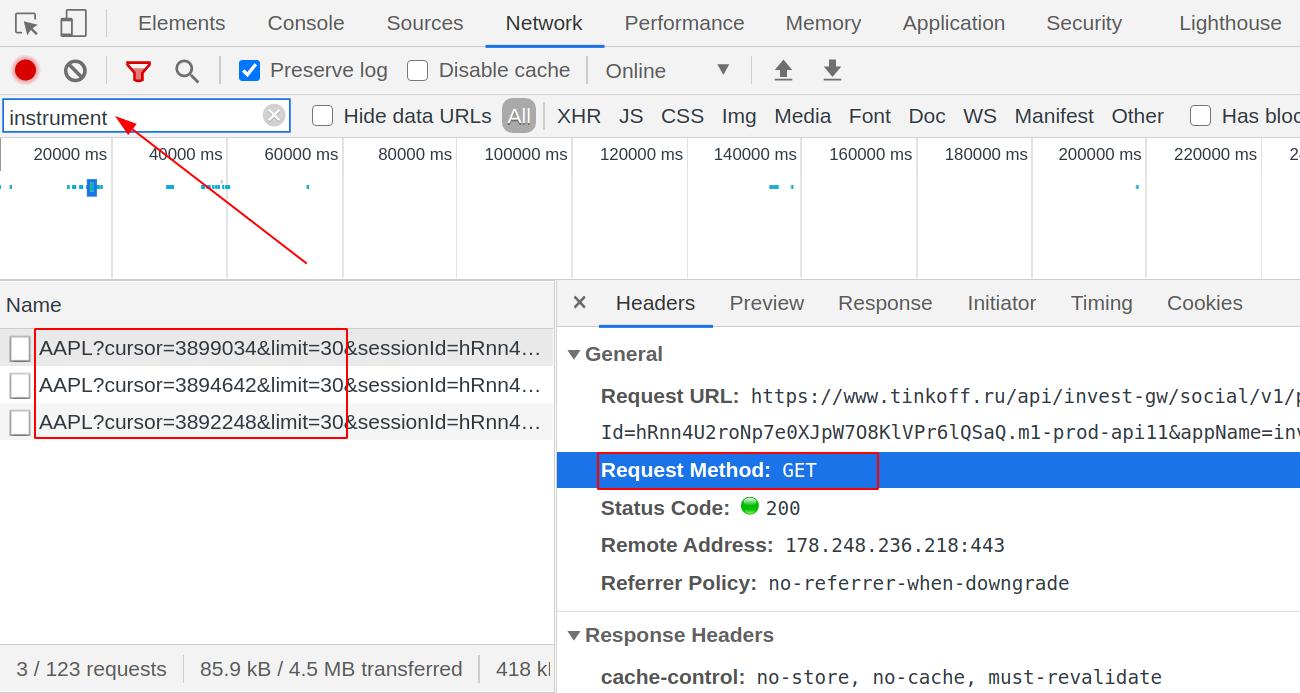Open the Online throttling dropdown
1300x693 pixels.
coord(668,70)
